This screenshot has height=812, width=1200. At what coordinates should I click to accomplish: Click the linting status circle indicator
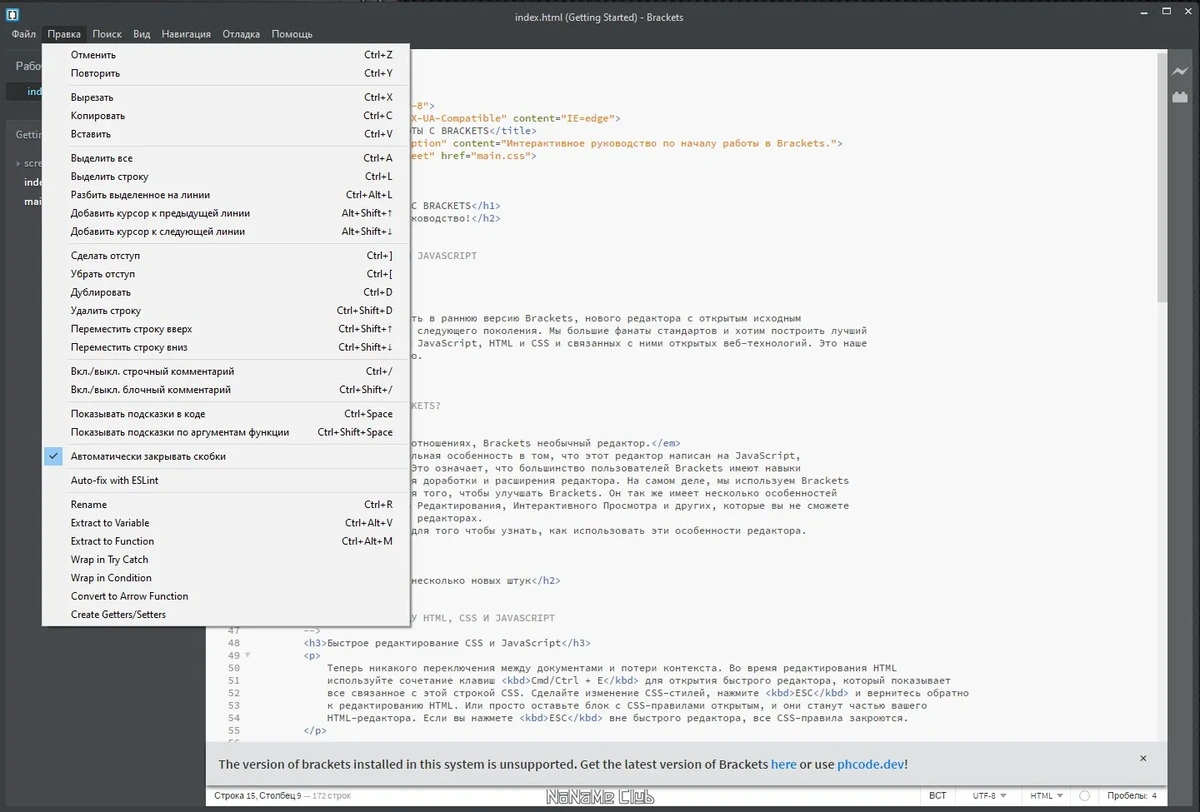coord(1084,796)
